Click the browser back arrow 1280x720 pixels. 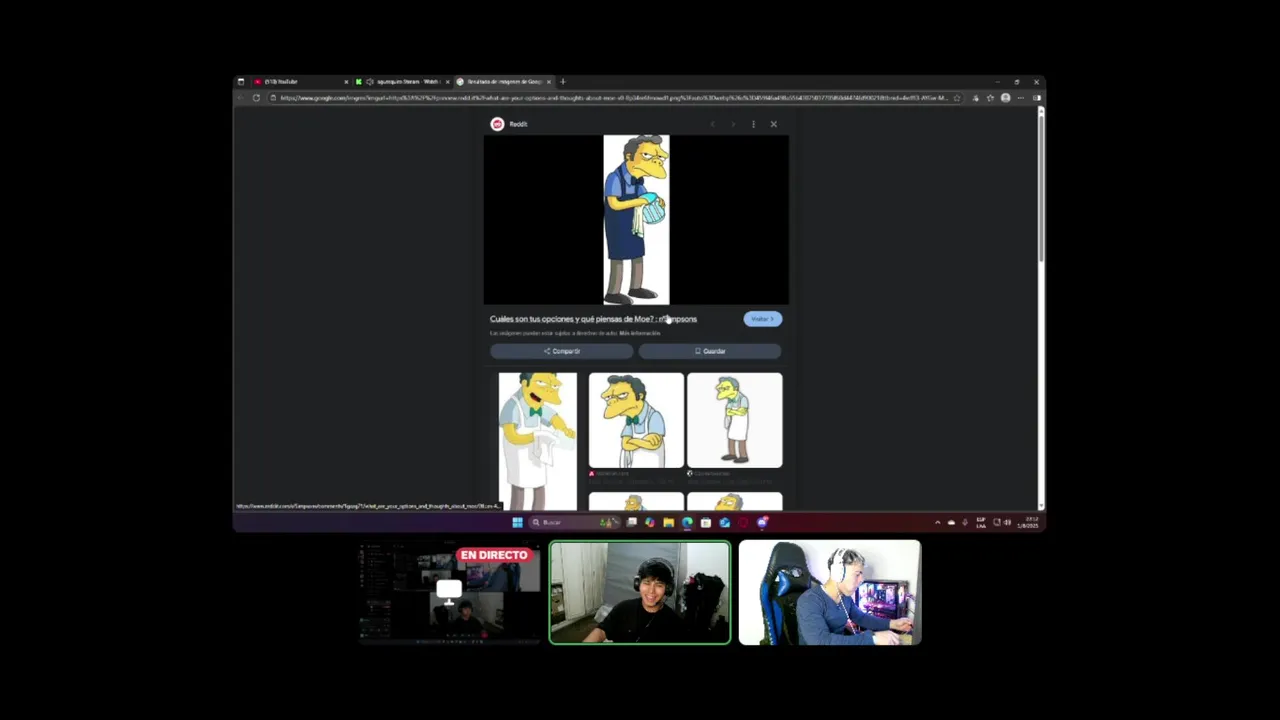[240, 98]
